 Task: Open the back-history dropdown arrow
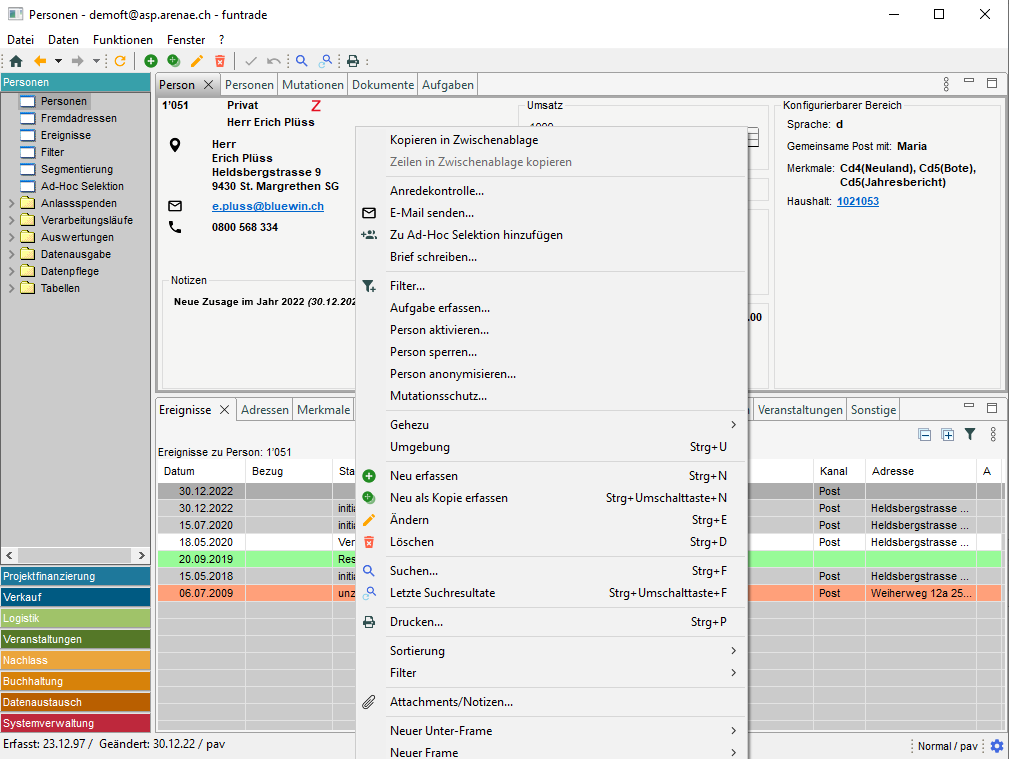click(x=58, y=61)
